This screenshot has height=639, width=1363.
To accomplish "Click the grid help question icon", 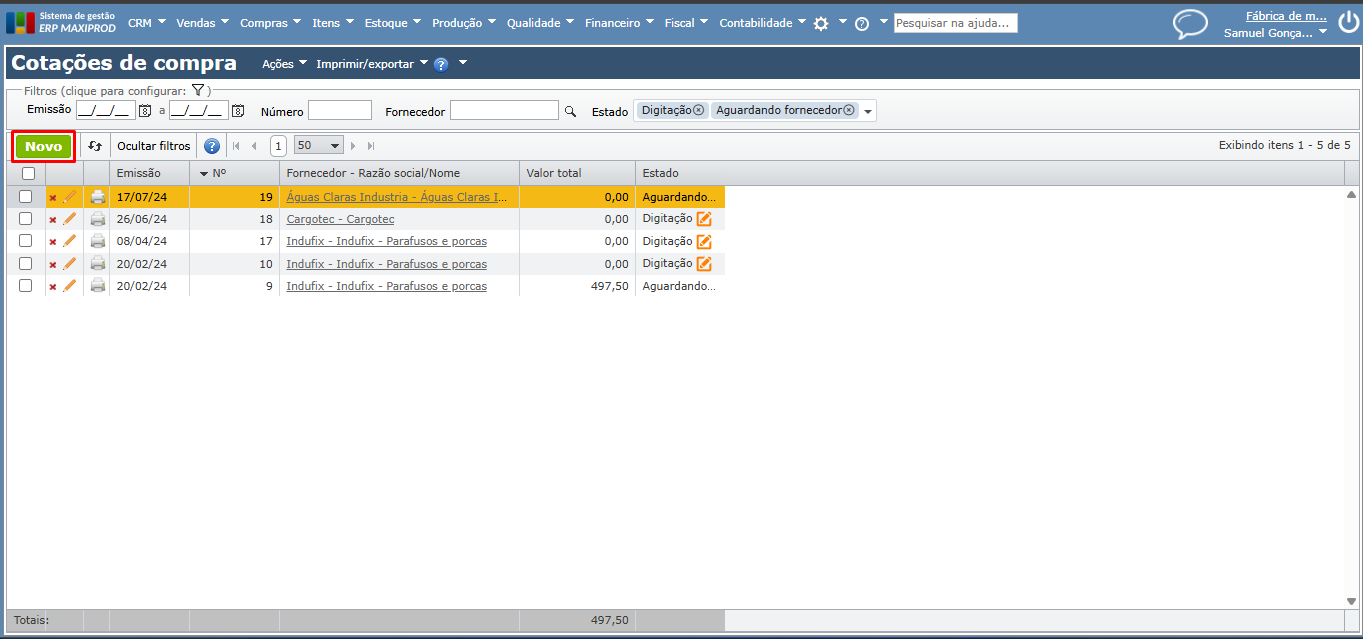I will click(212, 146).
